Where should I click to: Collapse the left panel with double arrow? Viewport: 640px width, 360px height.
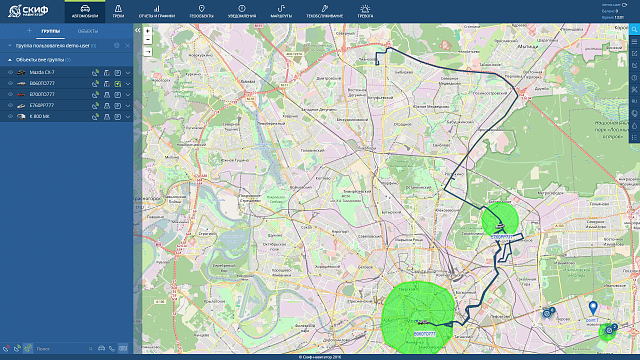138,30
